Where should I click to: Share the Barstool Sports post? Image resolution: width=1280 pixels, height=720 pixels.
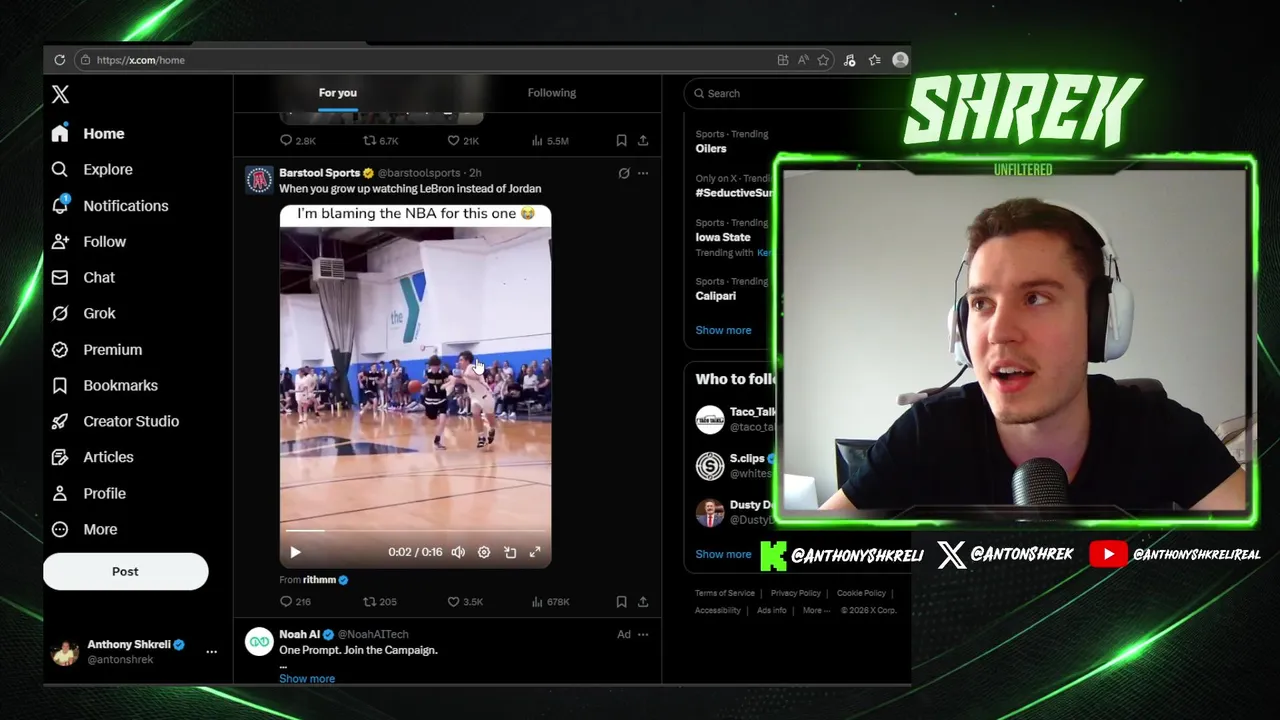pyautogui.click(x=643, y=602)
